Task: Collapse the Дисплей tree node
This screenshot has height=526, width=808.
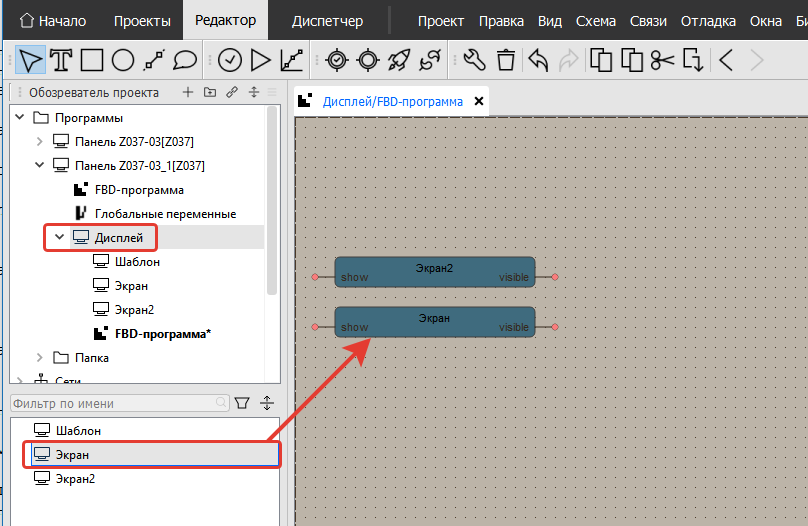Action: 60,237
